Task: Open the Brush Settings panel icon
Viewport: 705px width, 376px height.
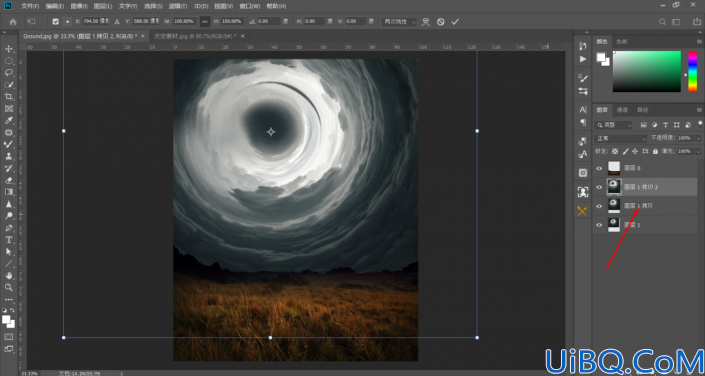Action: pyautogui.click(x=583, y=78)
